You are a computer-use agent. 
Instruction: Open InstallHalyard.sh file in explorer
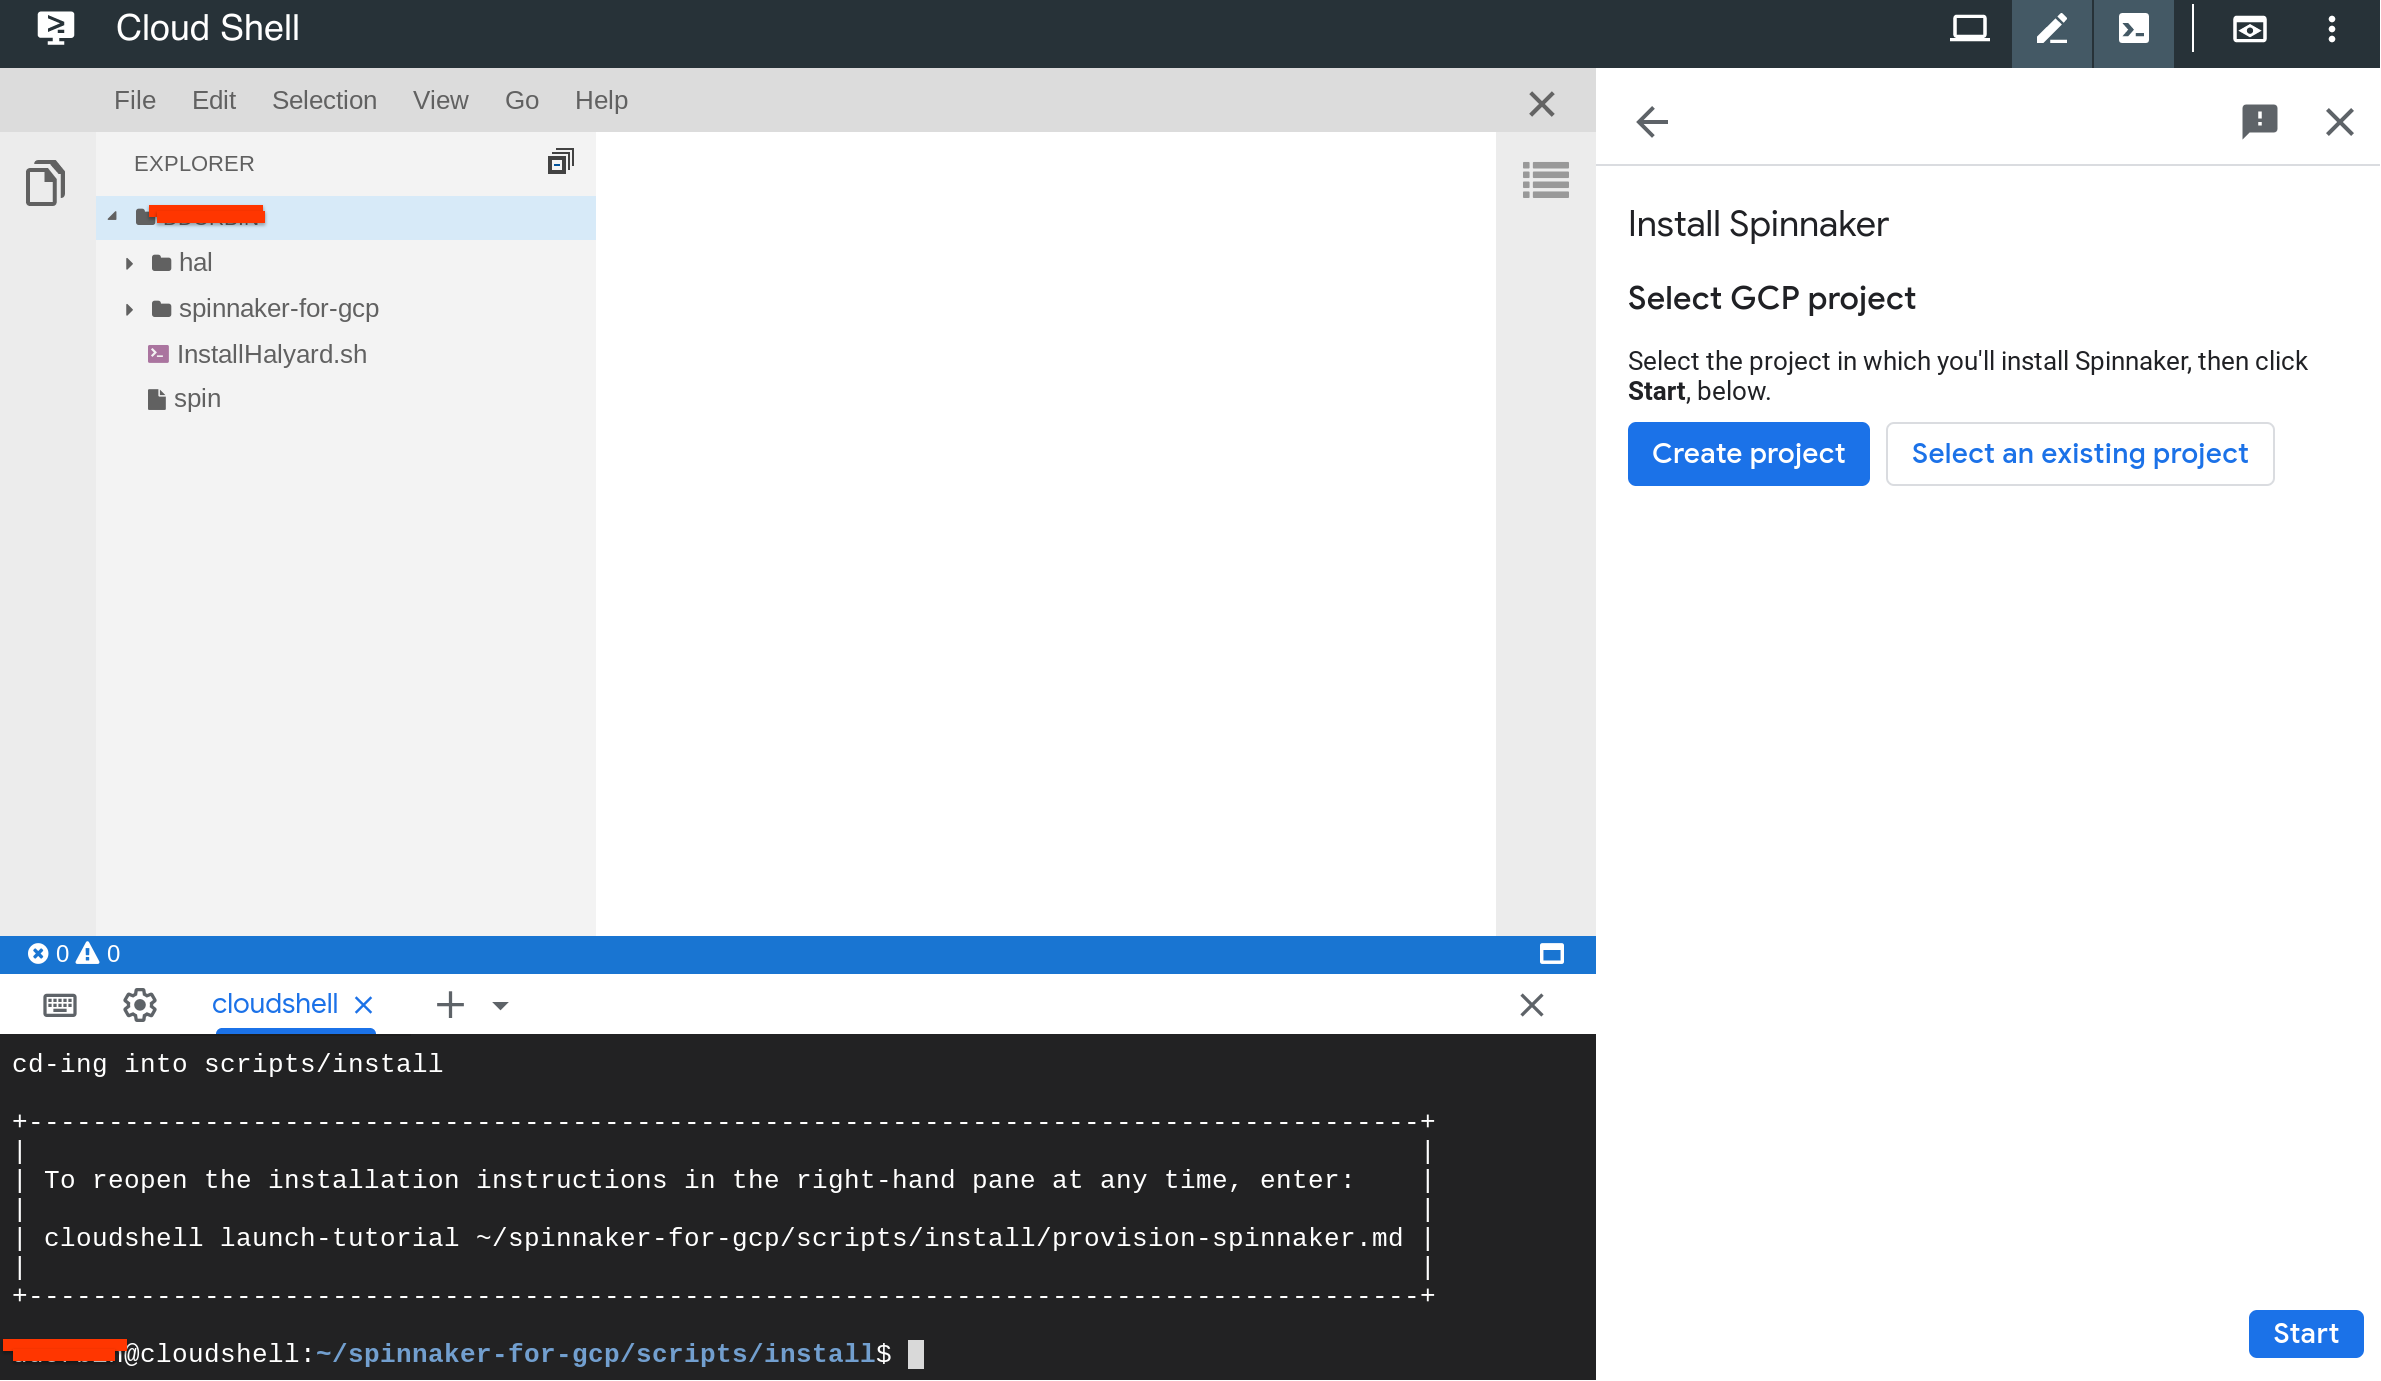pos(271,354)
